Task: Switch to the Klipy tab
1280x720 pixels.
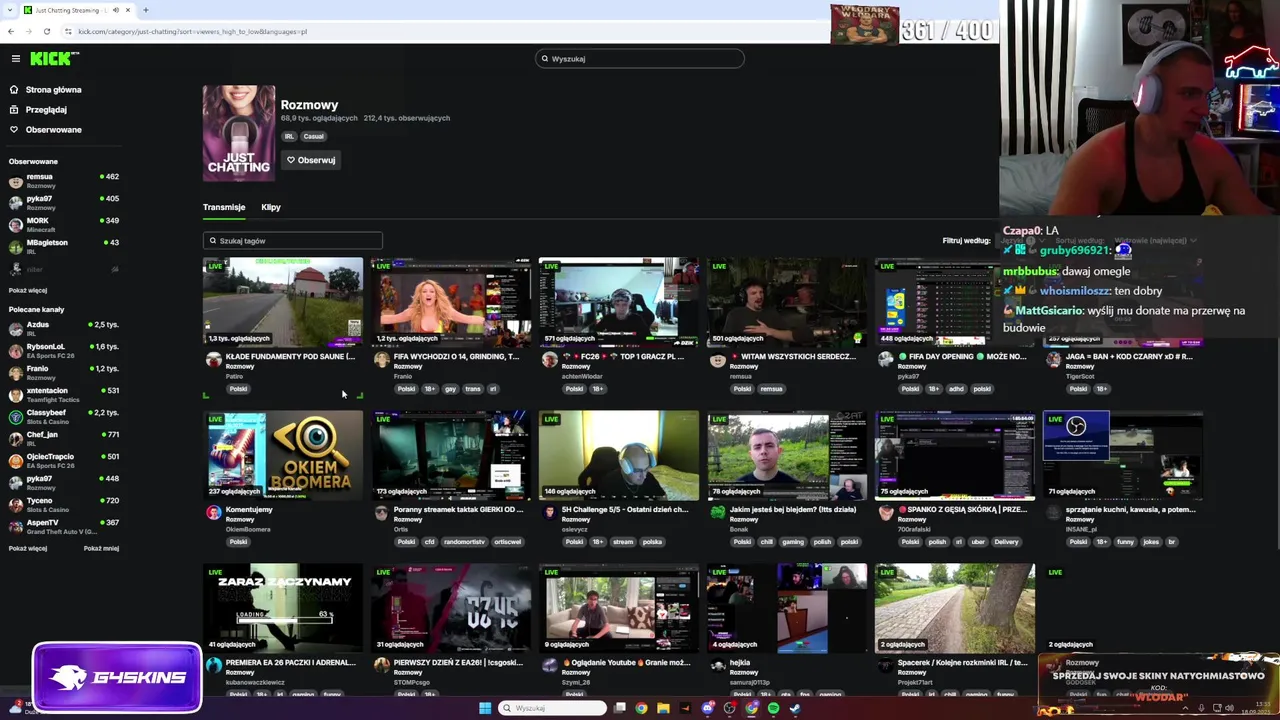Action: tap(271, 207)
